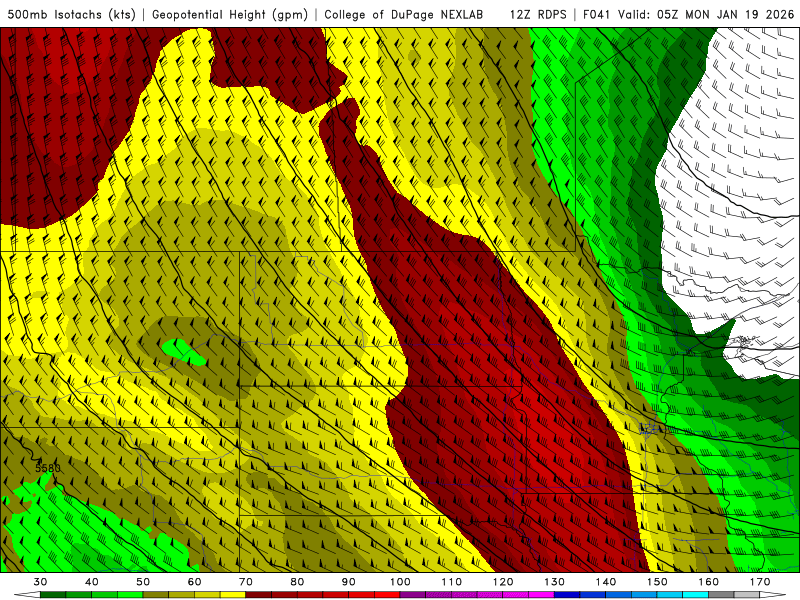Click the '170' legend scale value

(x=760, y=582)
